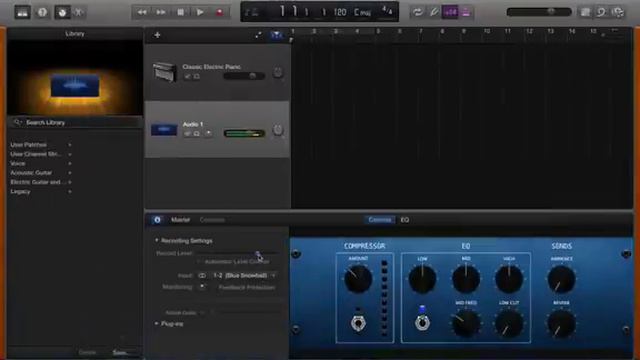
Task: Toggle the Metronome button
Action: pyautogui.click(x=466, y=12)
